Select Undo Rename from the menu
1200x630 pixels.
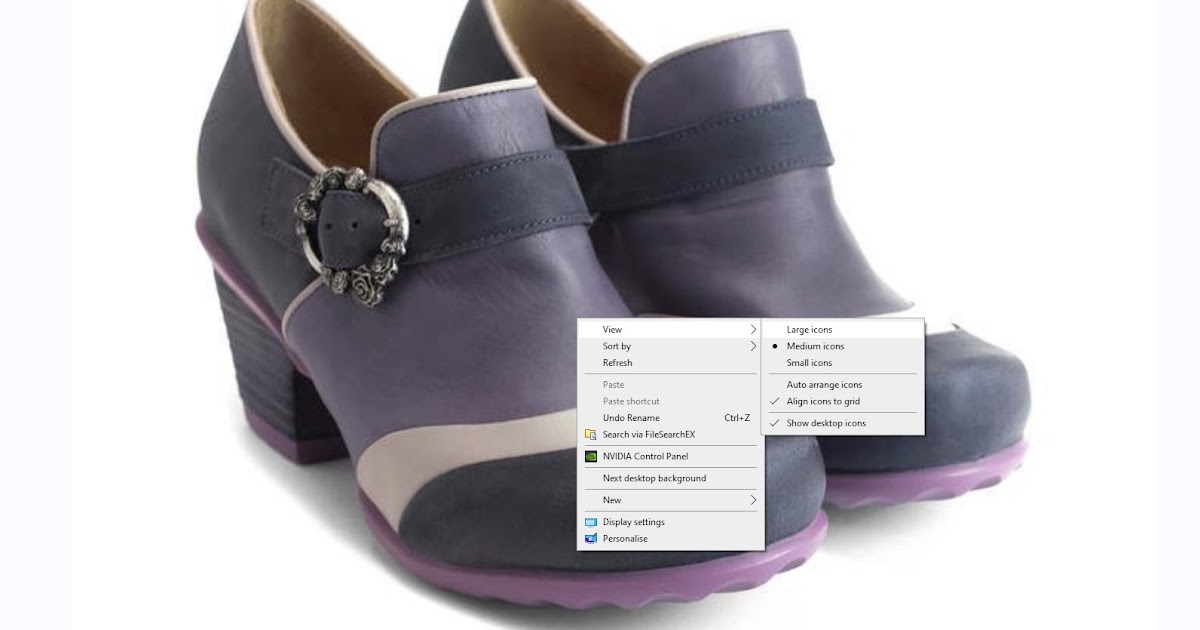pyautogui.click(x=630, y=417)
